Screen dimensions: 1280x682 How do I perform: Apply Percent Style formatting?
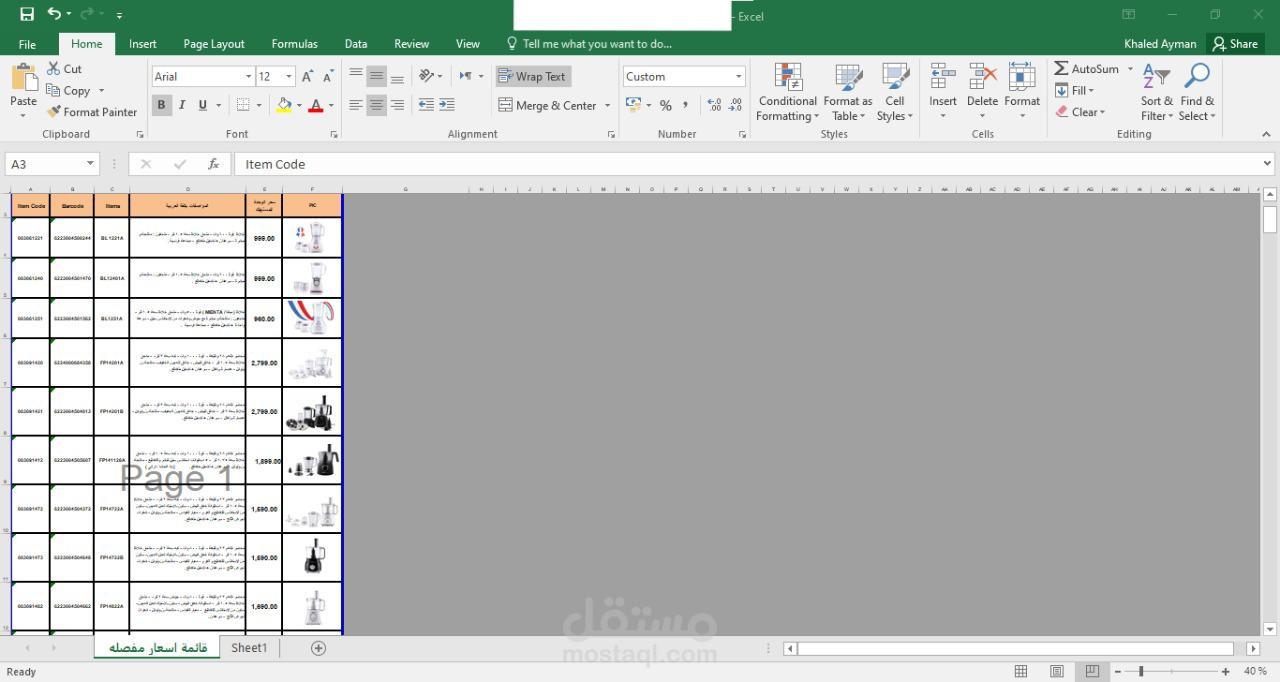pyautogui.click(x=665, y=104)
